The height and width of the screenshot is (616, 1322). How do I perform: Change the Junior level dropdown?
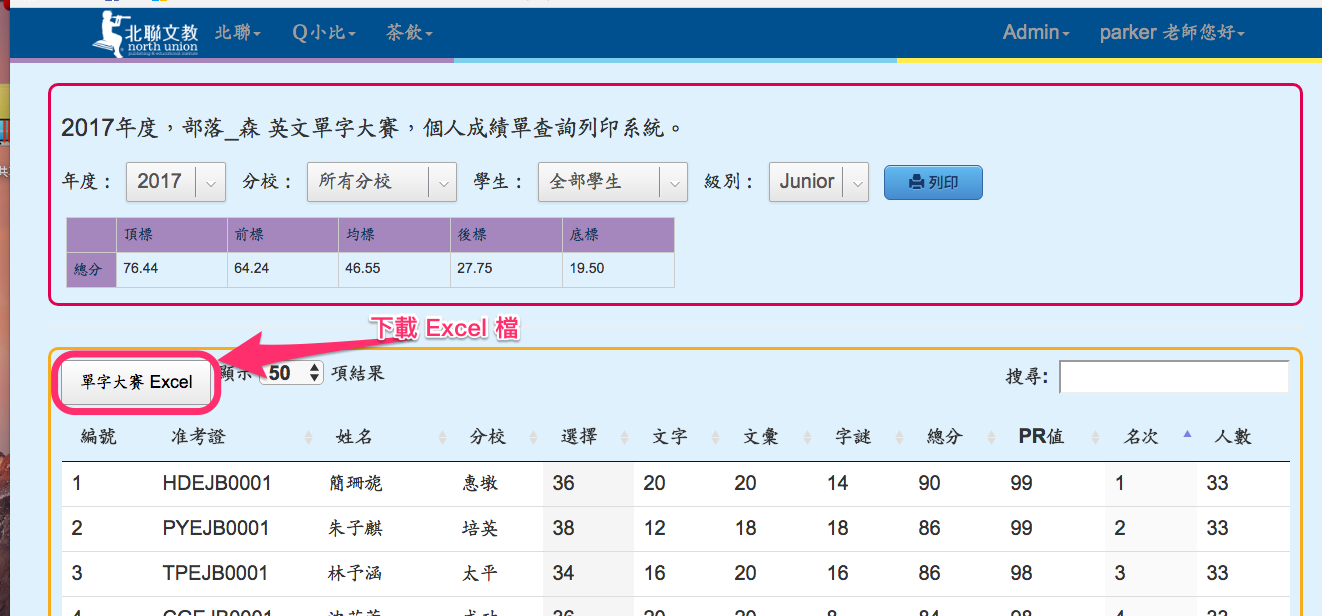pyautogui.click(x=818, y=182)
